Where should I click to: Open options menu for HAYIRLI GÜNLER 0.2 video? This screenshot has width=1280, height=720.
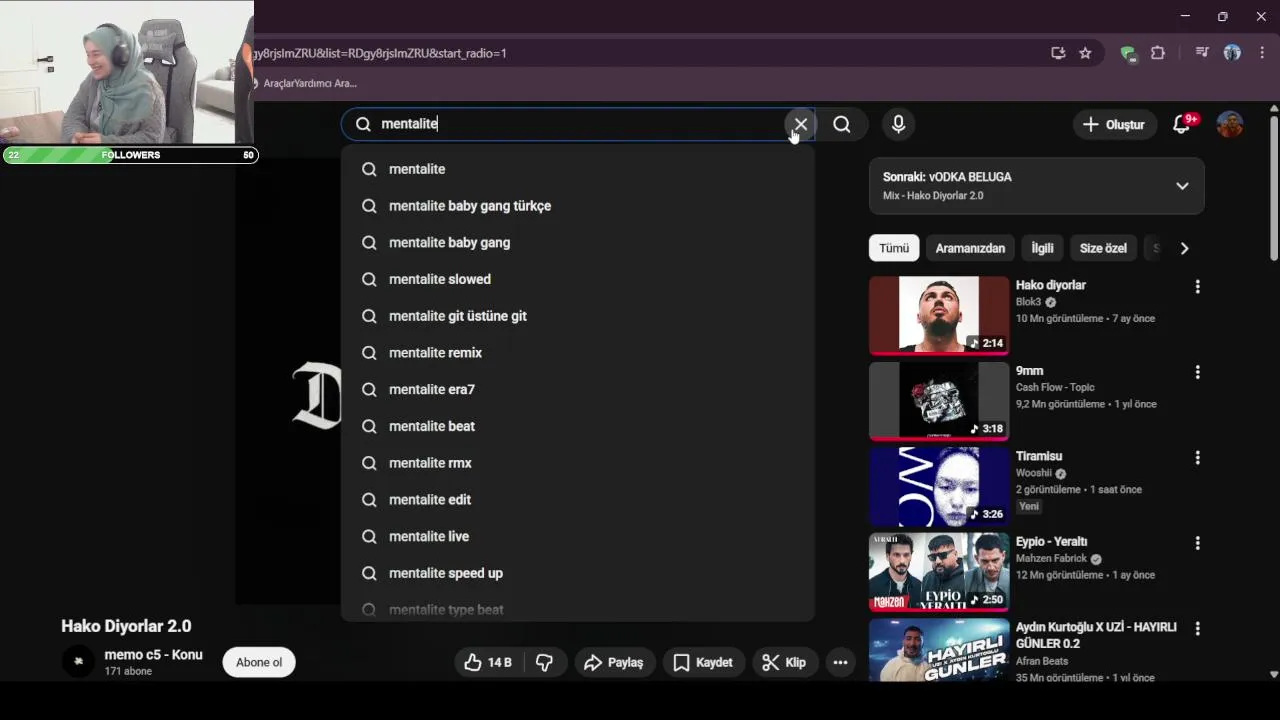[x=1197, y=629]
